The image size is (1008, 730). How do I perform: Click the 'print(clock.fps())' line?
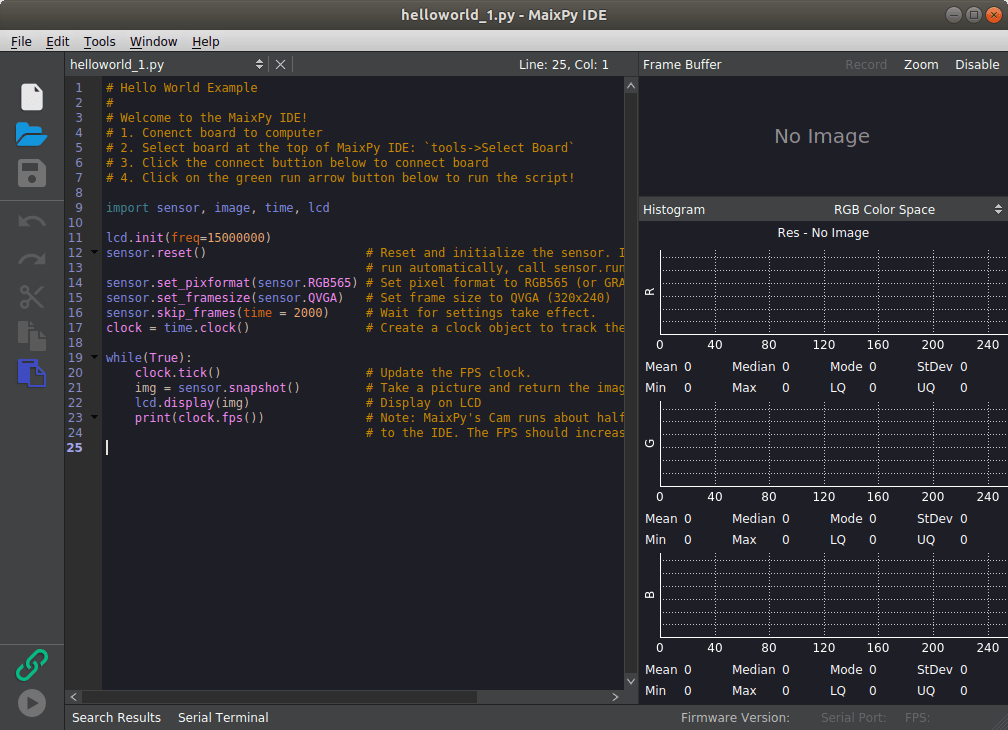coord(199,418)
